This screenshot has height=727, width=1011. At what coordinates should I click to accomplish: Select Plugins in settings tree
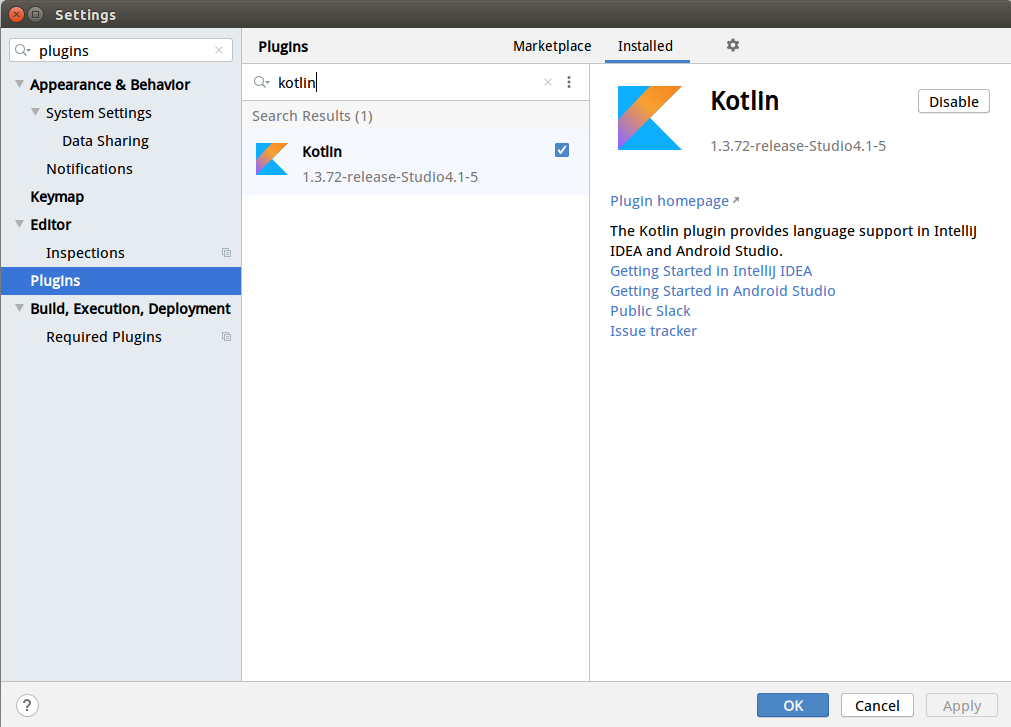tap(121, 280)
